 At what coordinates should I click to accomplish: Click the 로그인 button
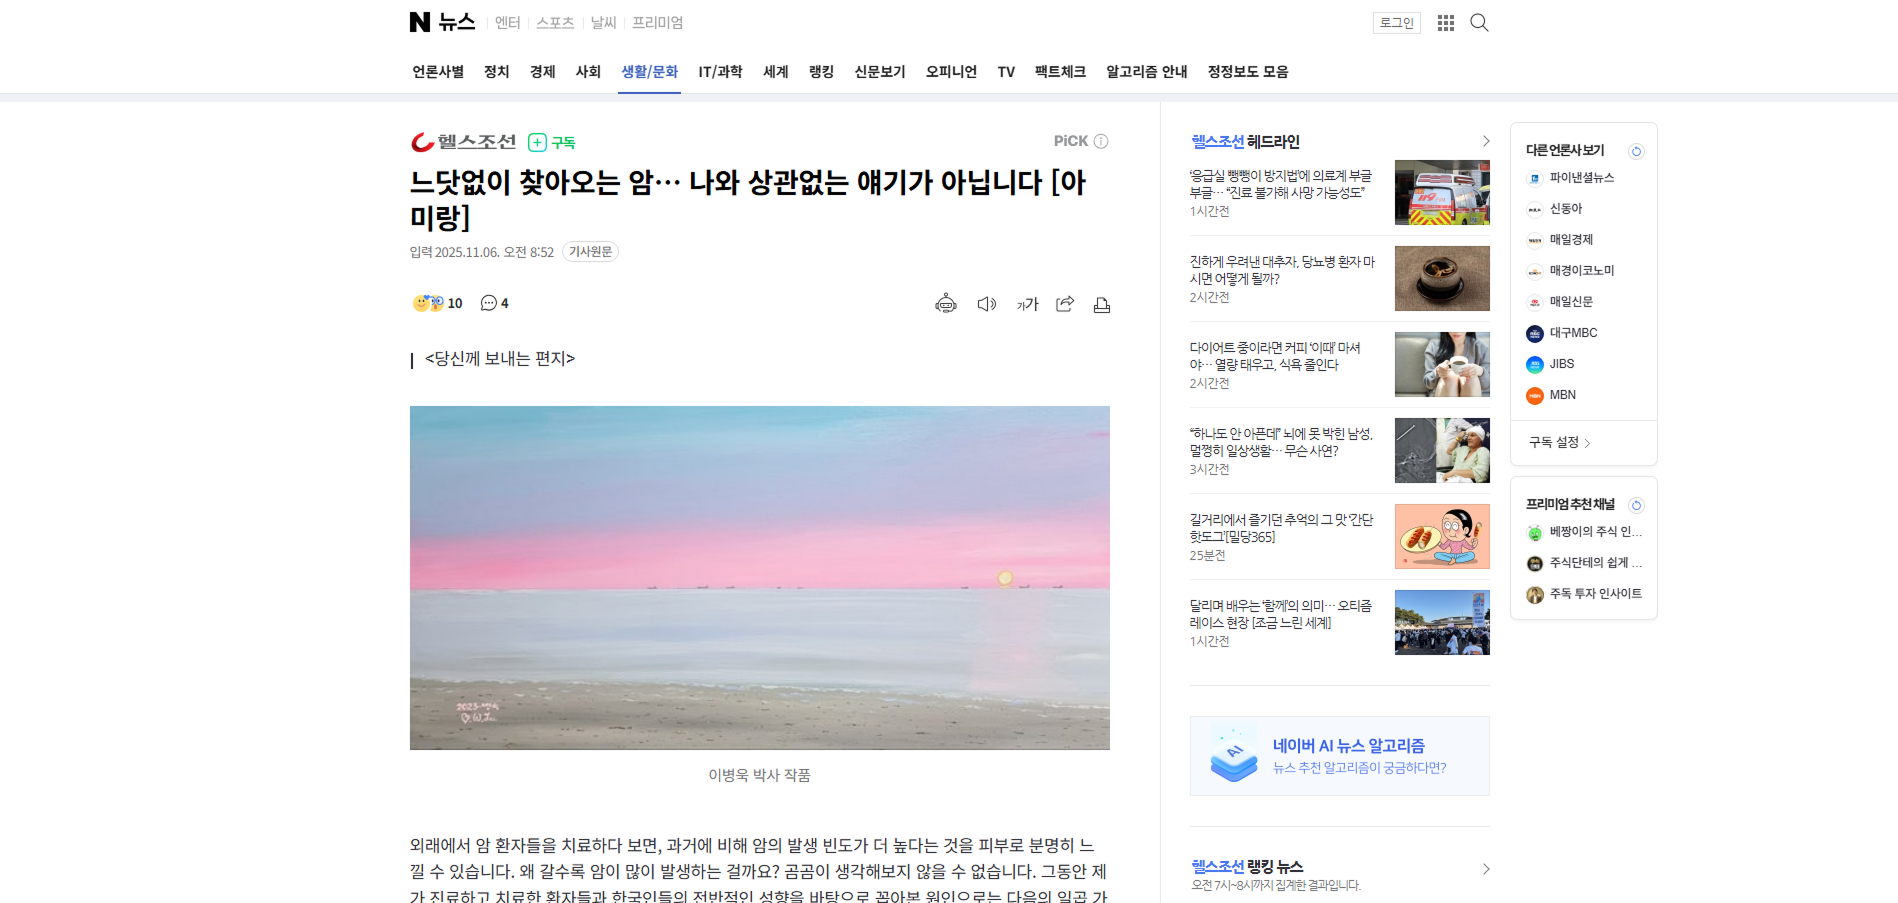(x=1396, y=23)
